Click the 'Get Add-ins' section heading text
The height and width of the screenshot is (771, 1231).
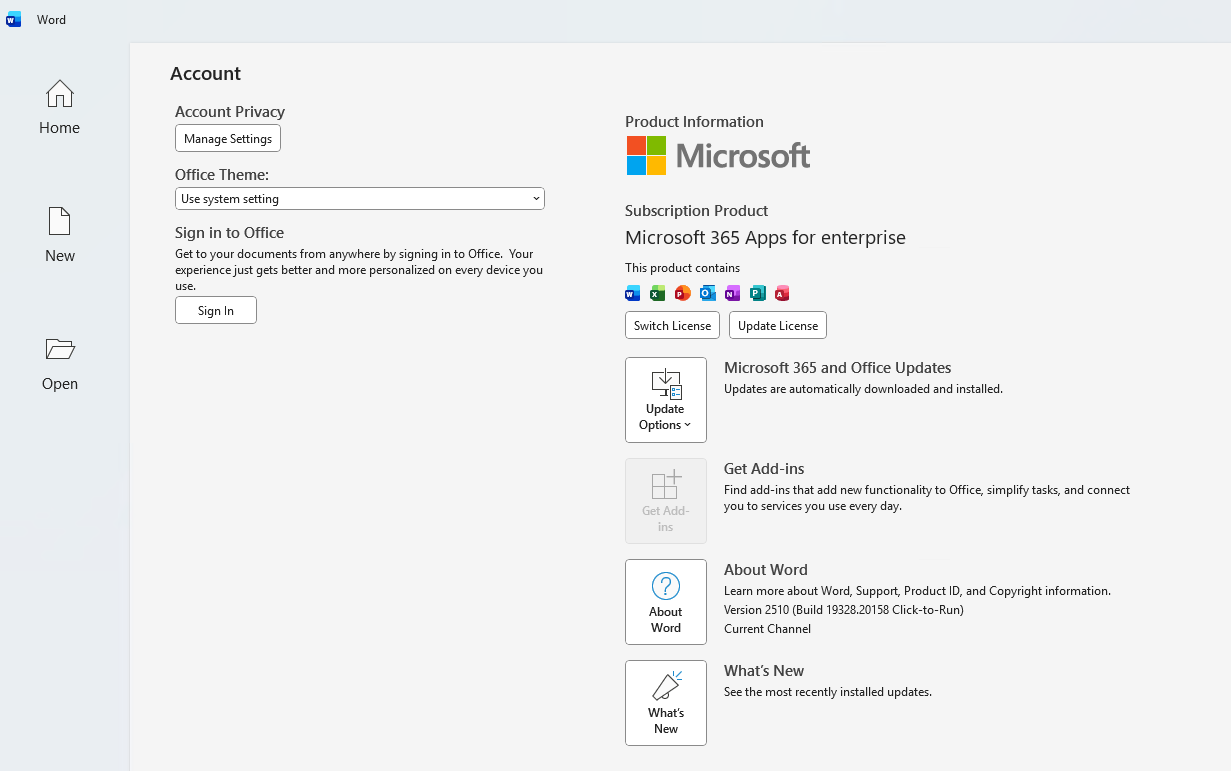764,469
